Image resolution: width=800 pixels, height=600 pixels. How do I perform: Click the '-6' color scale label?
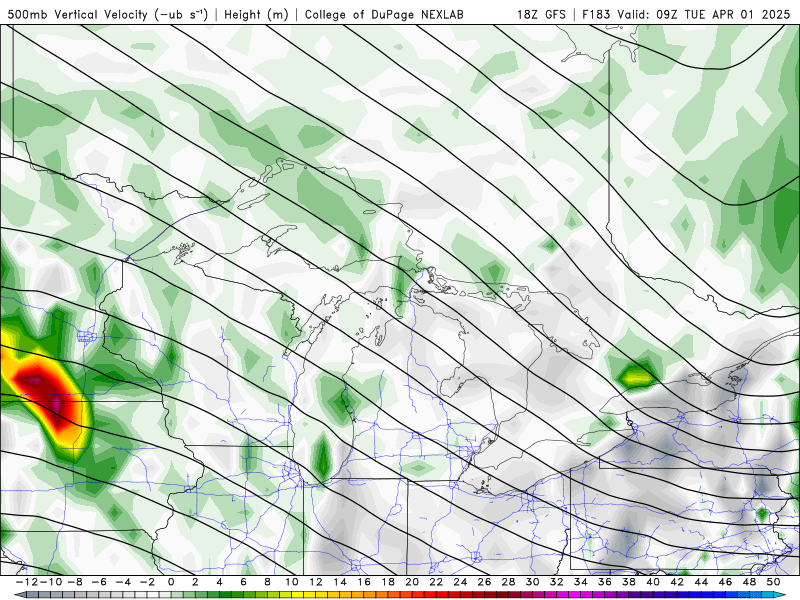pyautogui.click(x=99, y=582)
